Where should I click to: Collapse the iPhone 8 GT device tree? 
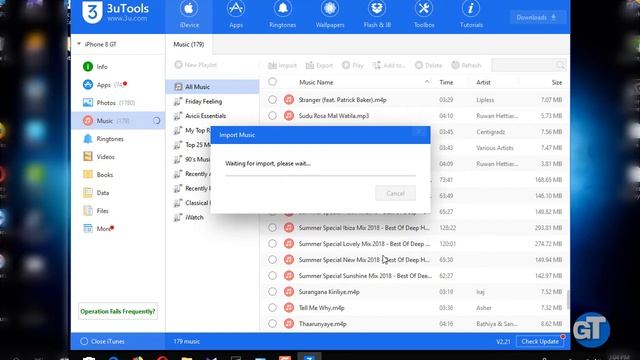(x=79, y=44)
